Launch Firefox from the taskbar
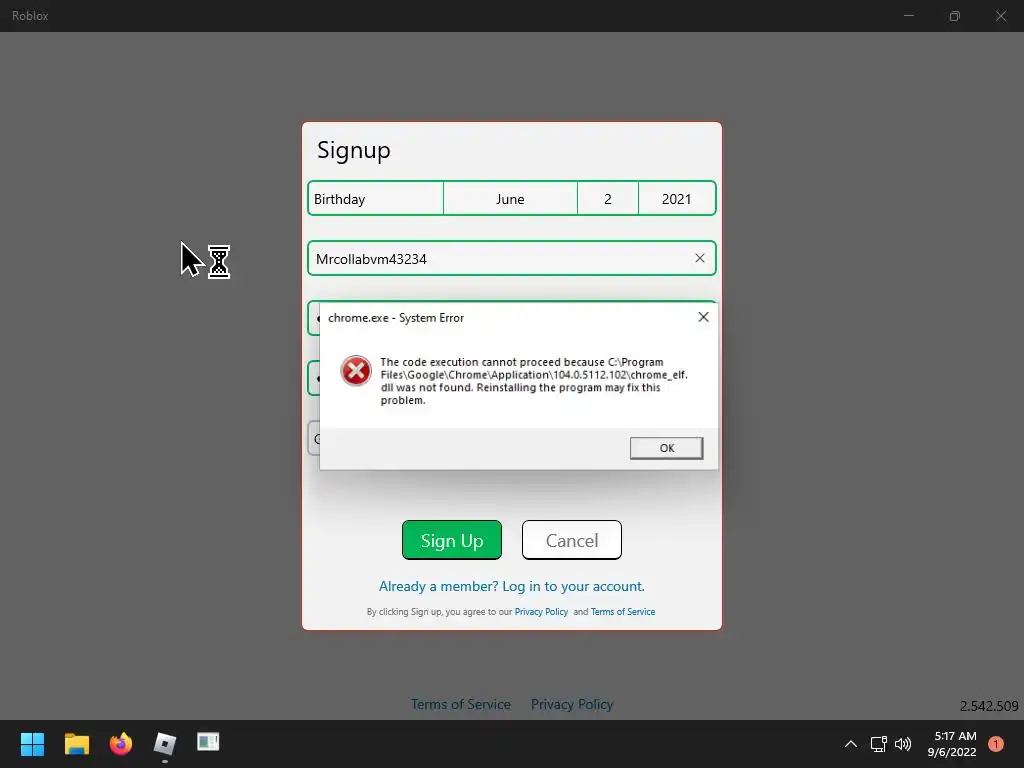 point(121,743)
